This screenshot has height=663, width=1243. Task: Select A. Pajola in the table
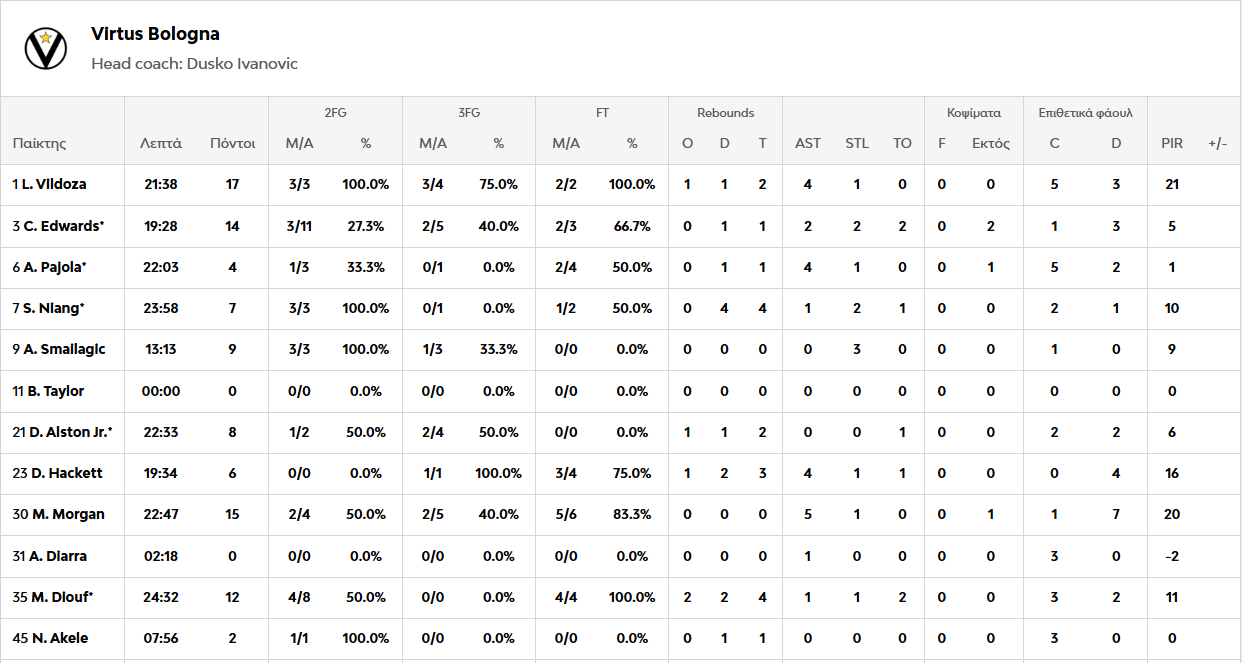[54, 267]
